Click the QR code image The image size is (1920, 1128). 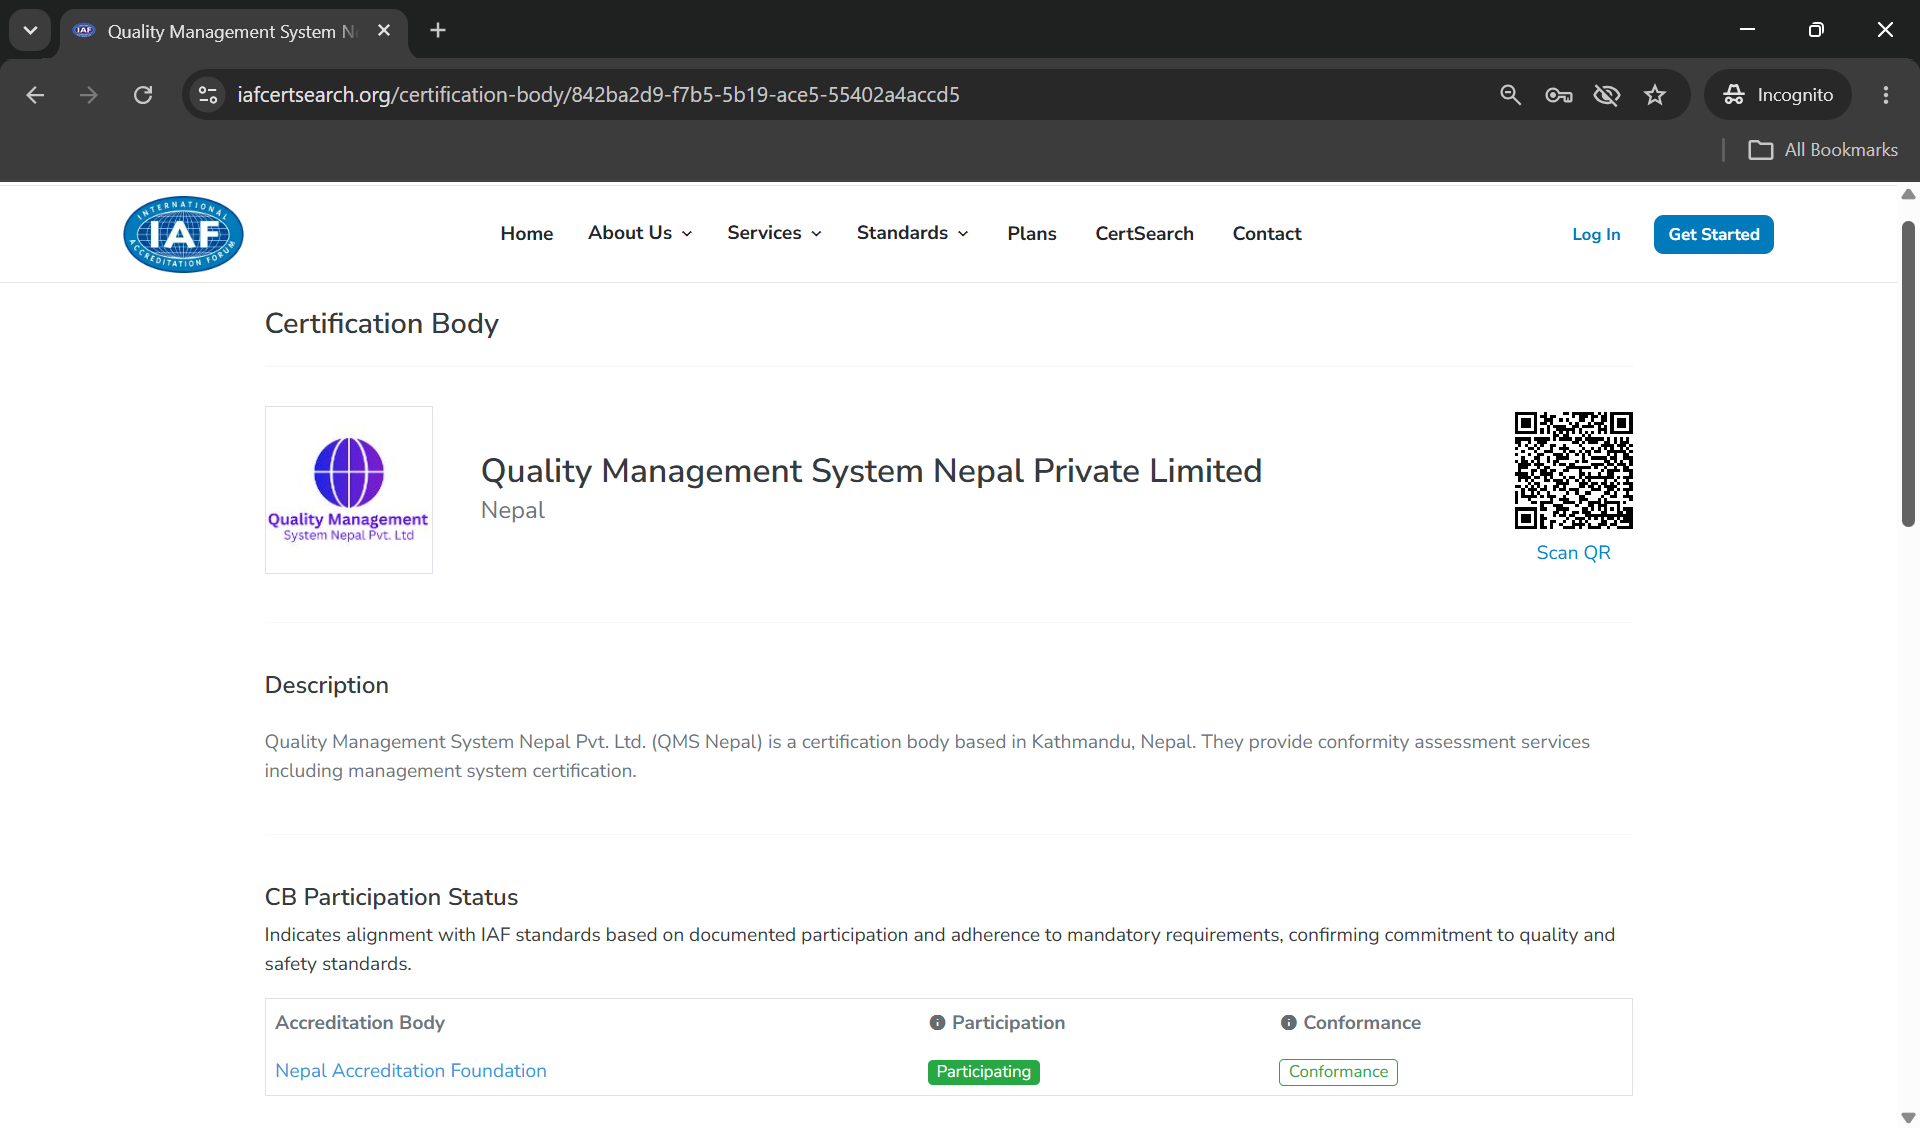click(x=1573, y=470)
